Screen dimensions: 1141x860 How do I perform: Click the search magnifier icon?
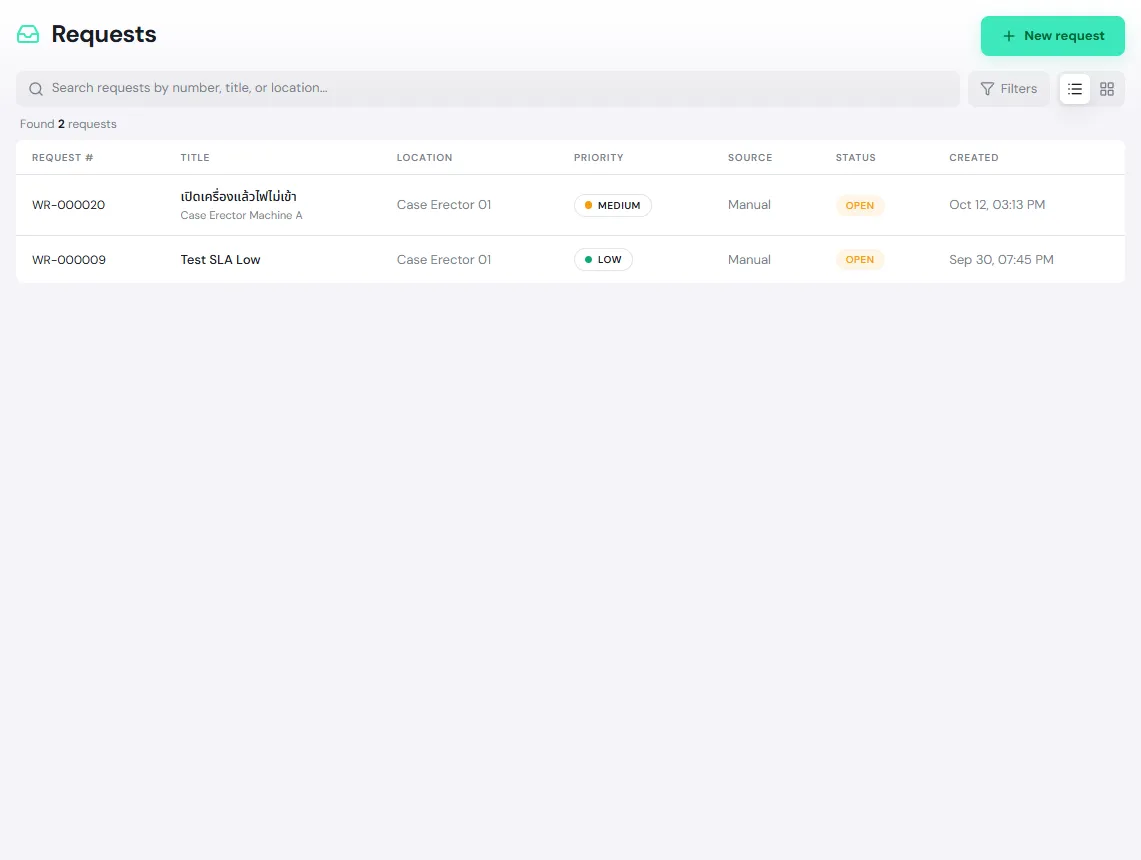click(36, 89)
